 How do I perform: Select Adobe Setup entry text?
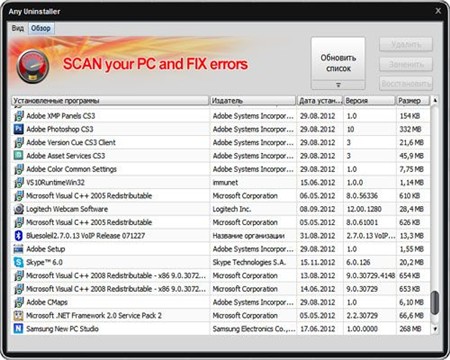pos(46,249)
